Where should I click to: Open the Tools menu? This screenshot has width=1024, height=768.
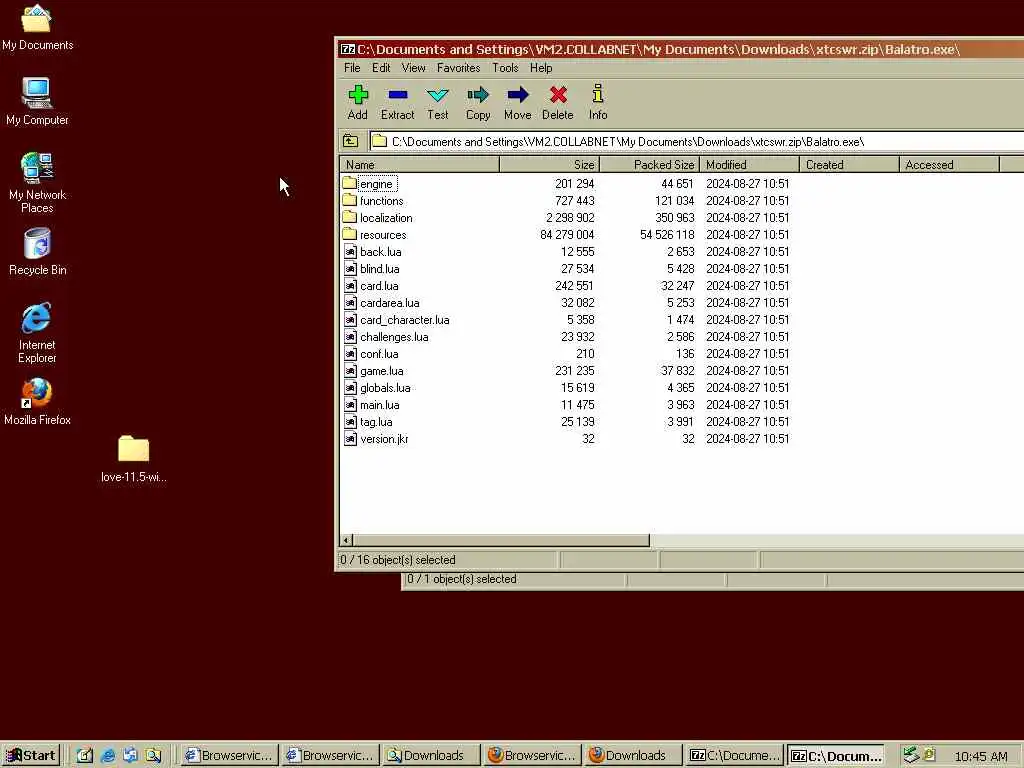[505, 68]
